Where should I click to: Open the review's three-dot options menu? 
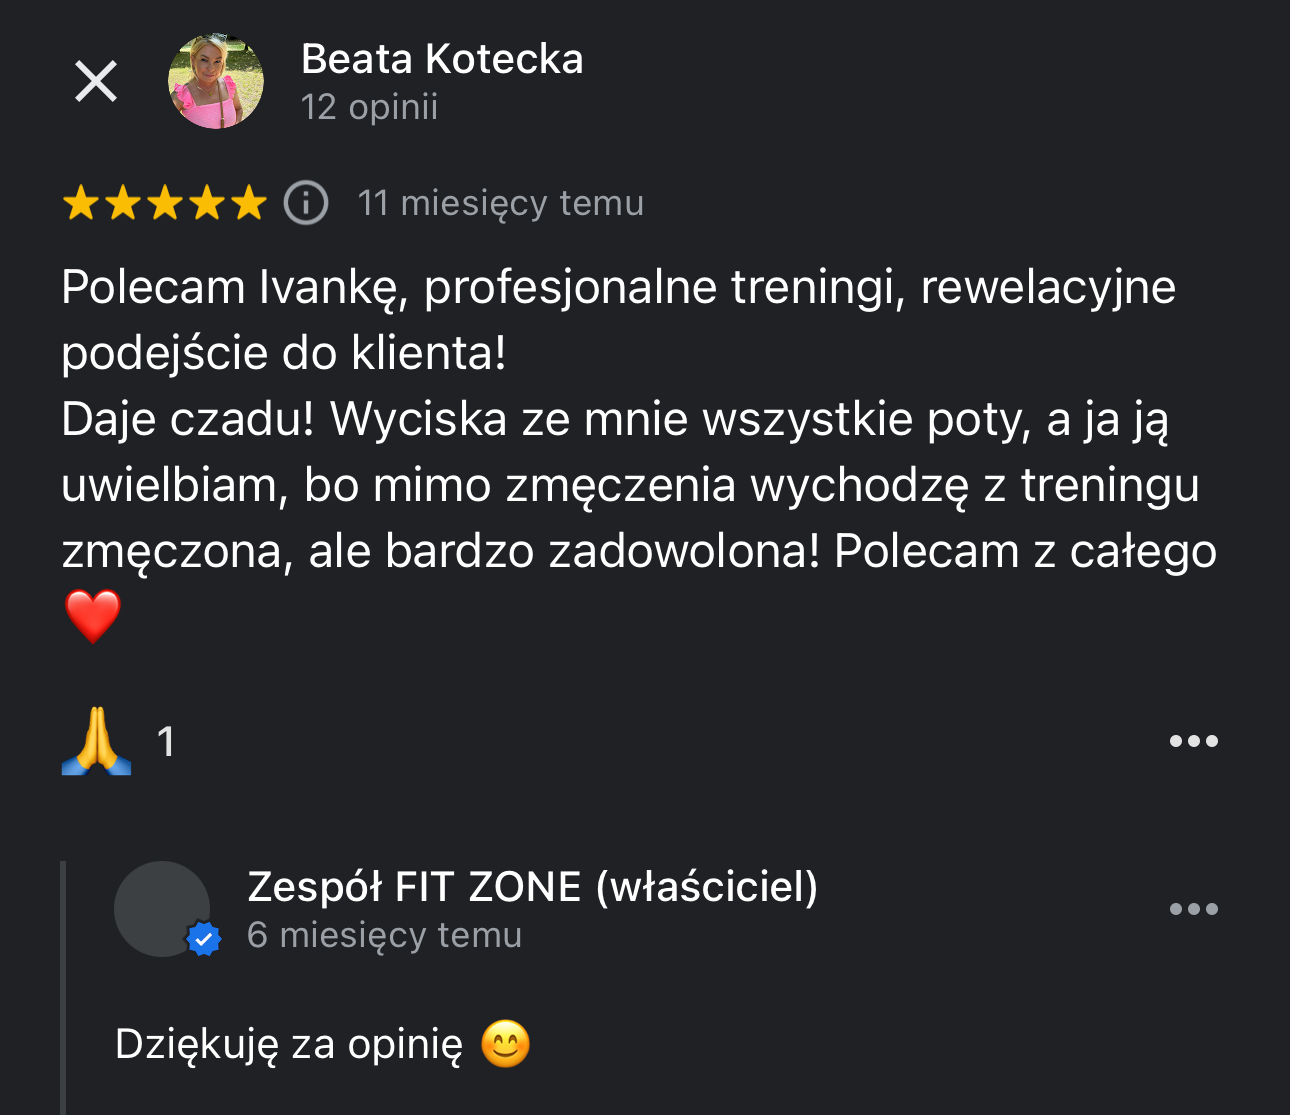[x=1194, y=741]
